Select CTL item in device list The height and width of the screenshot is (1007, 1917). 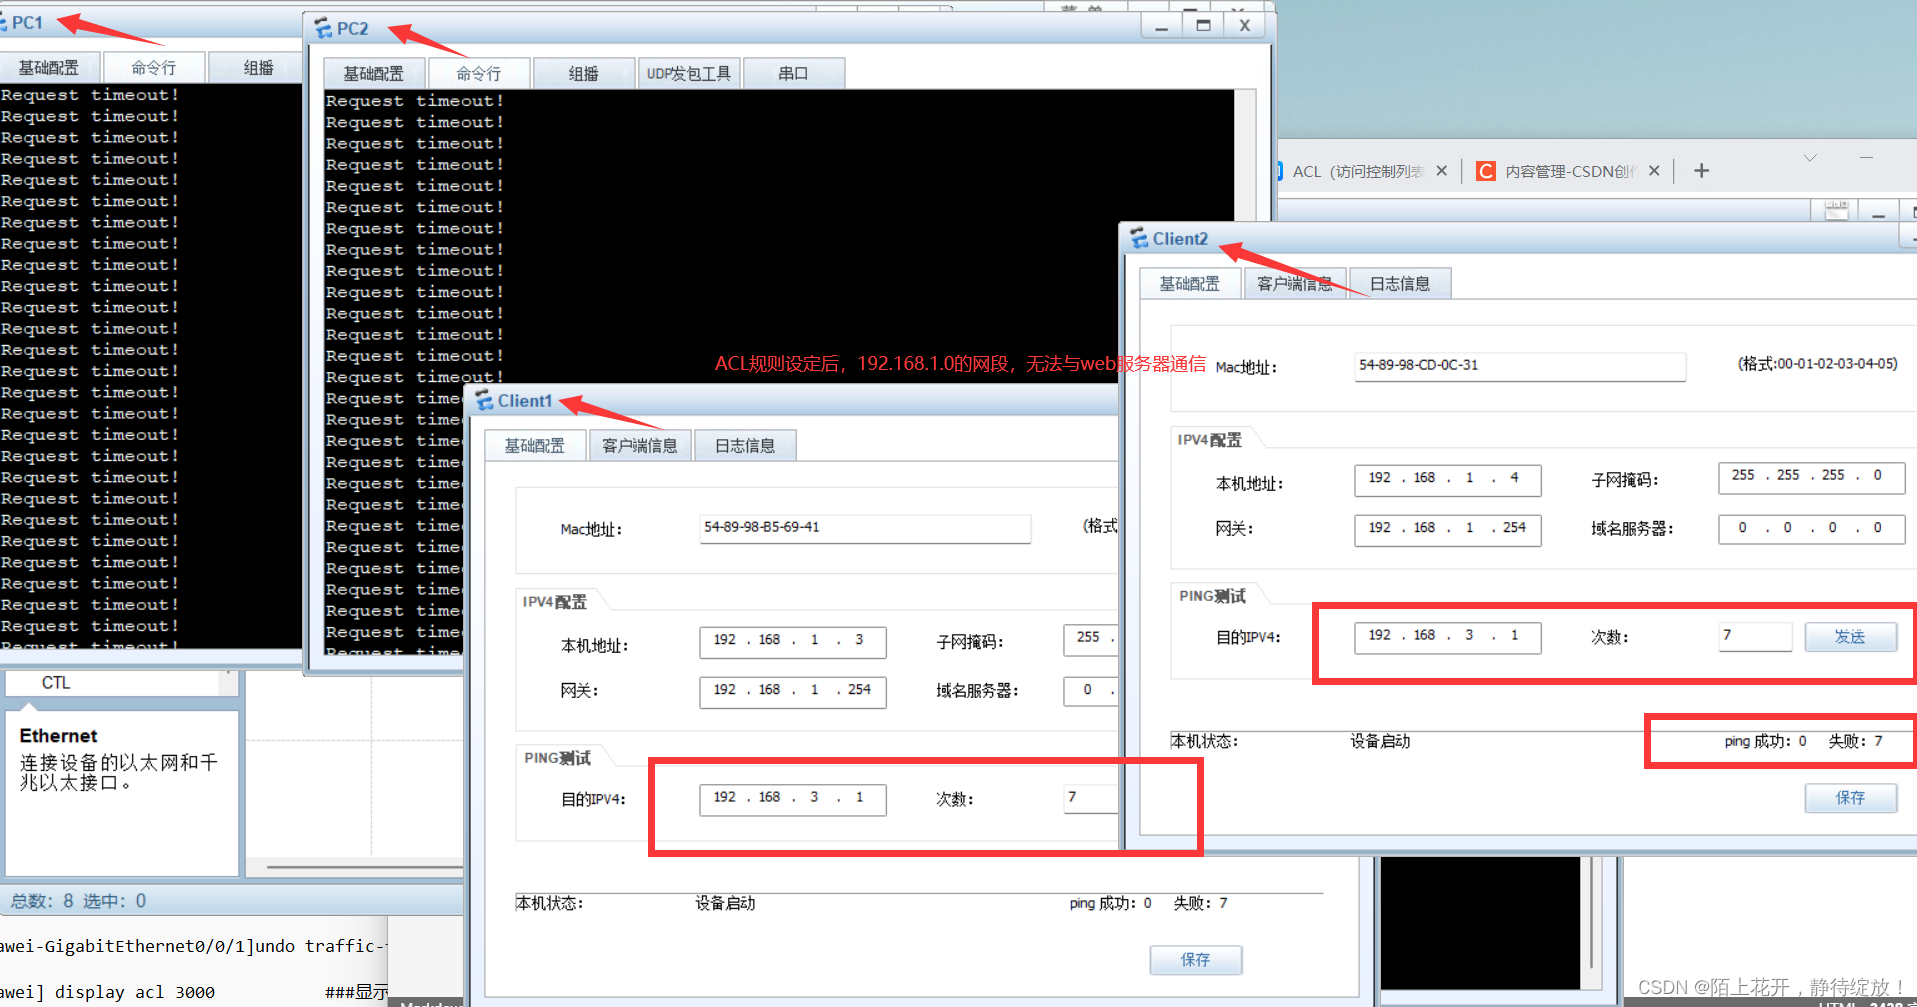tap(56, 683)
